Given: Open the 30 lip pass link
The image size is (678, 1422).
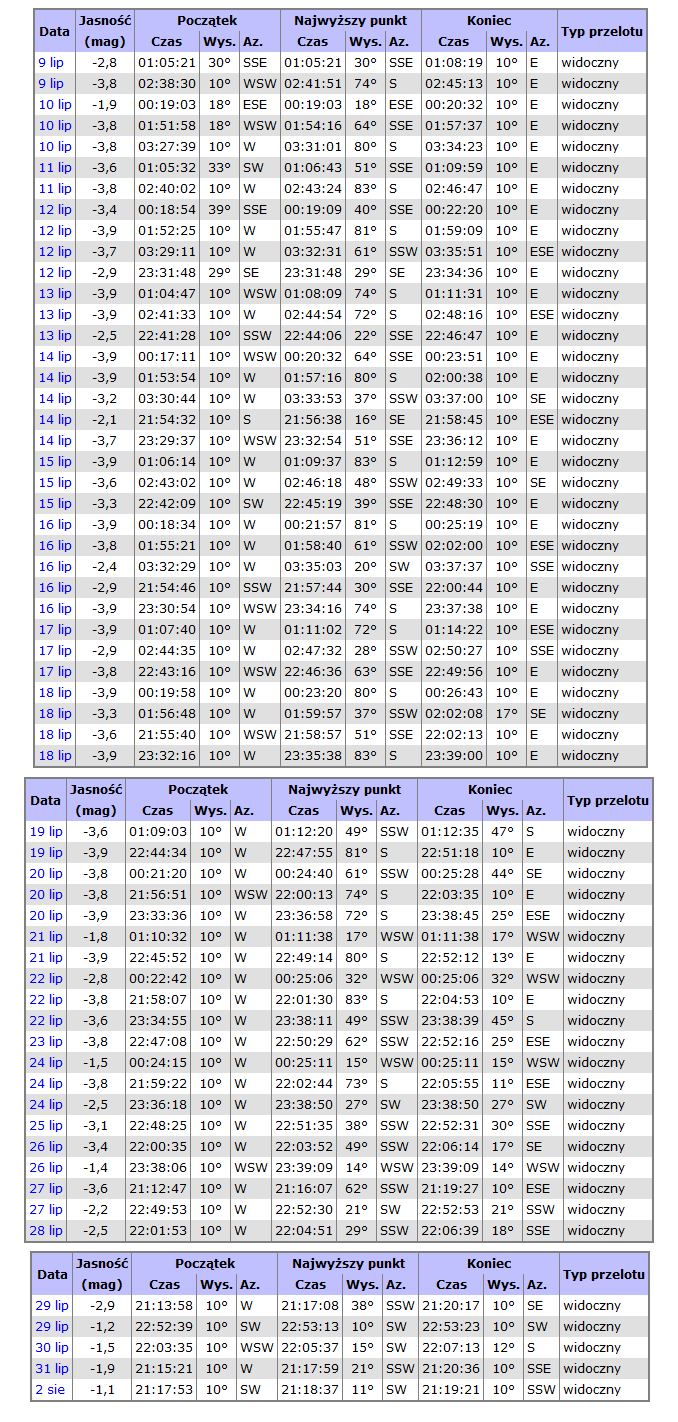Looking at the screenshot, I should pos(52,1347).
